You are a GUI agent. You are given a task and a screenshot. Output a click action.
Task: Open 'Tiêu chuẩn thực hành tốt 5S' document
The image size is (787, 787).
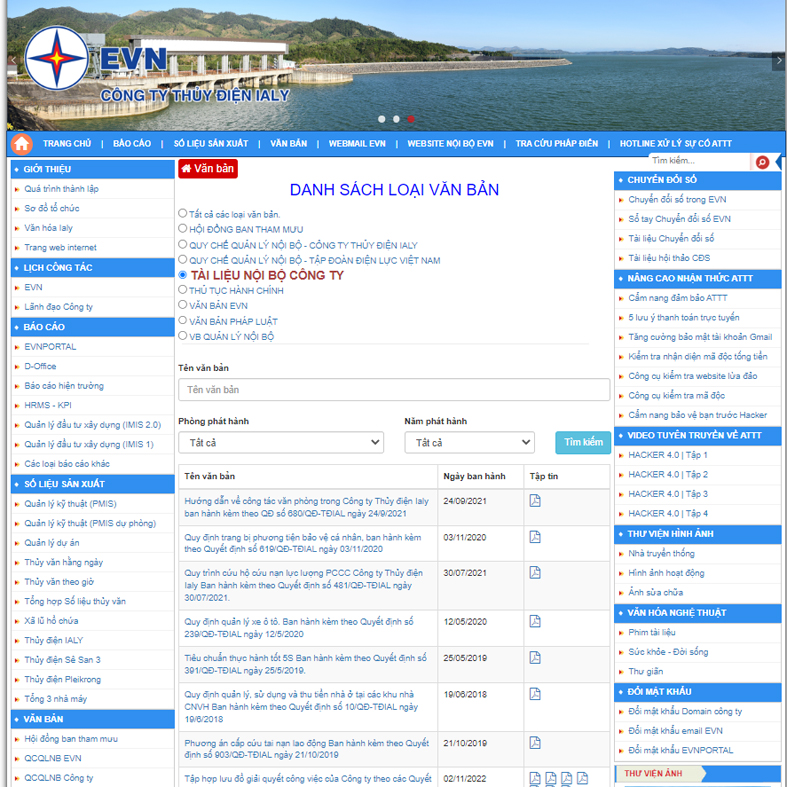pyautogui.click(x=305, y=664)
